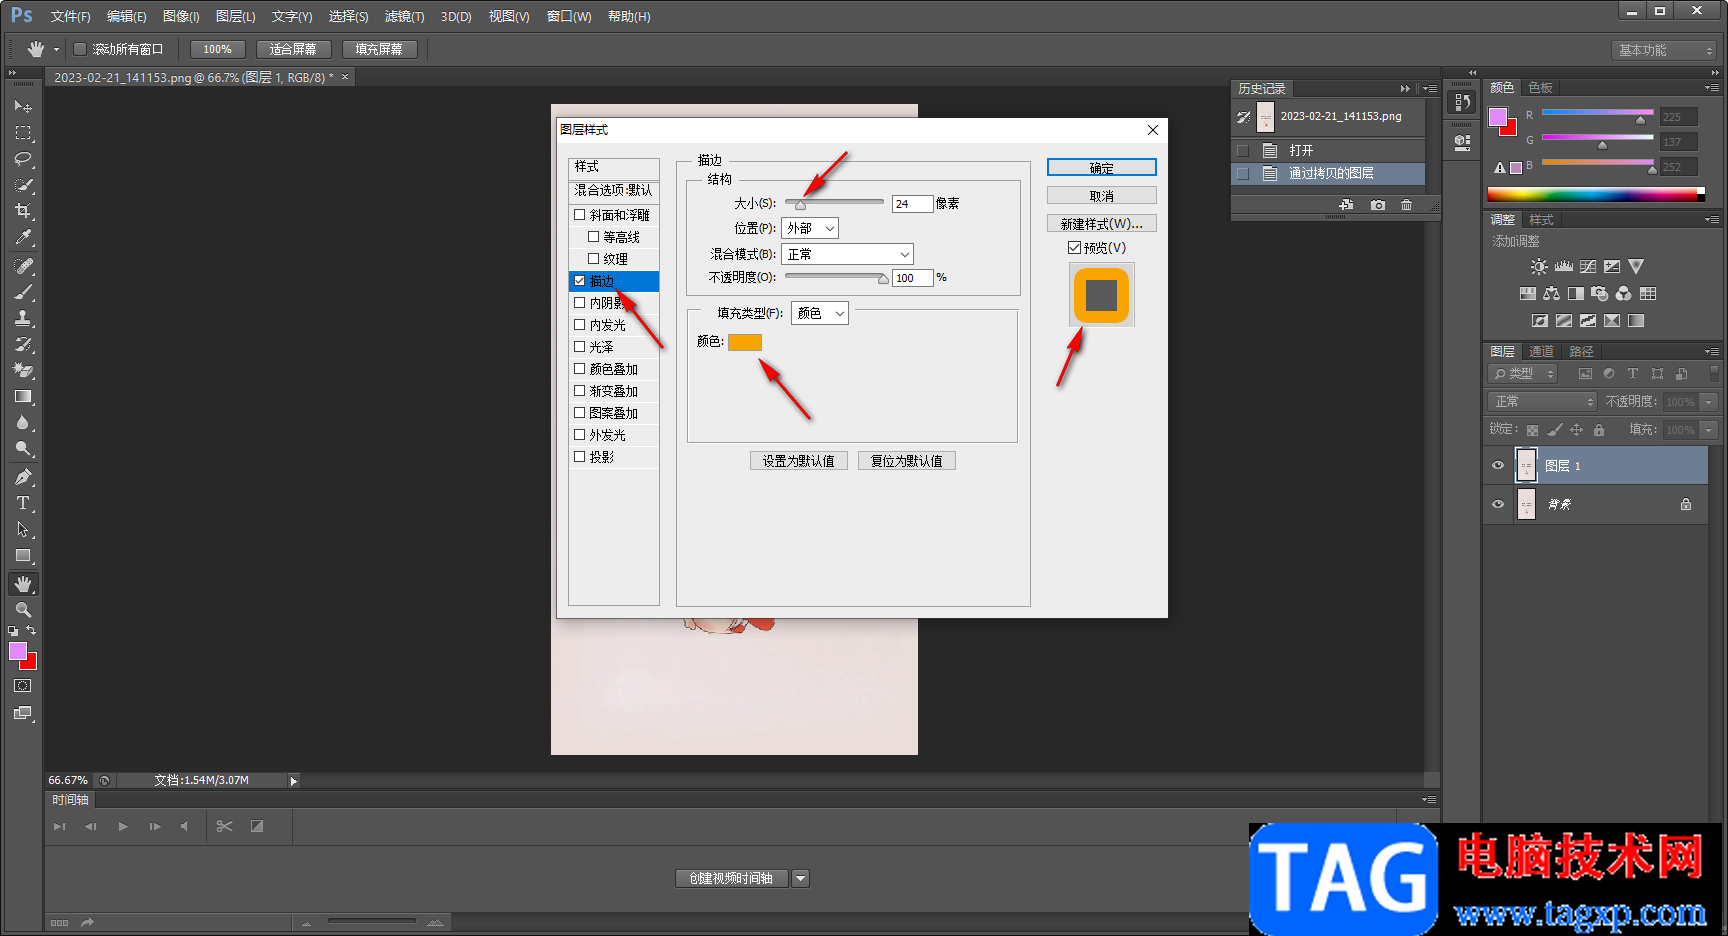
Task: Click the history panel trash icon
Action: (x=1407, y=205)
